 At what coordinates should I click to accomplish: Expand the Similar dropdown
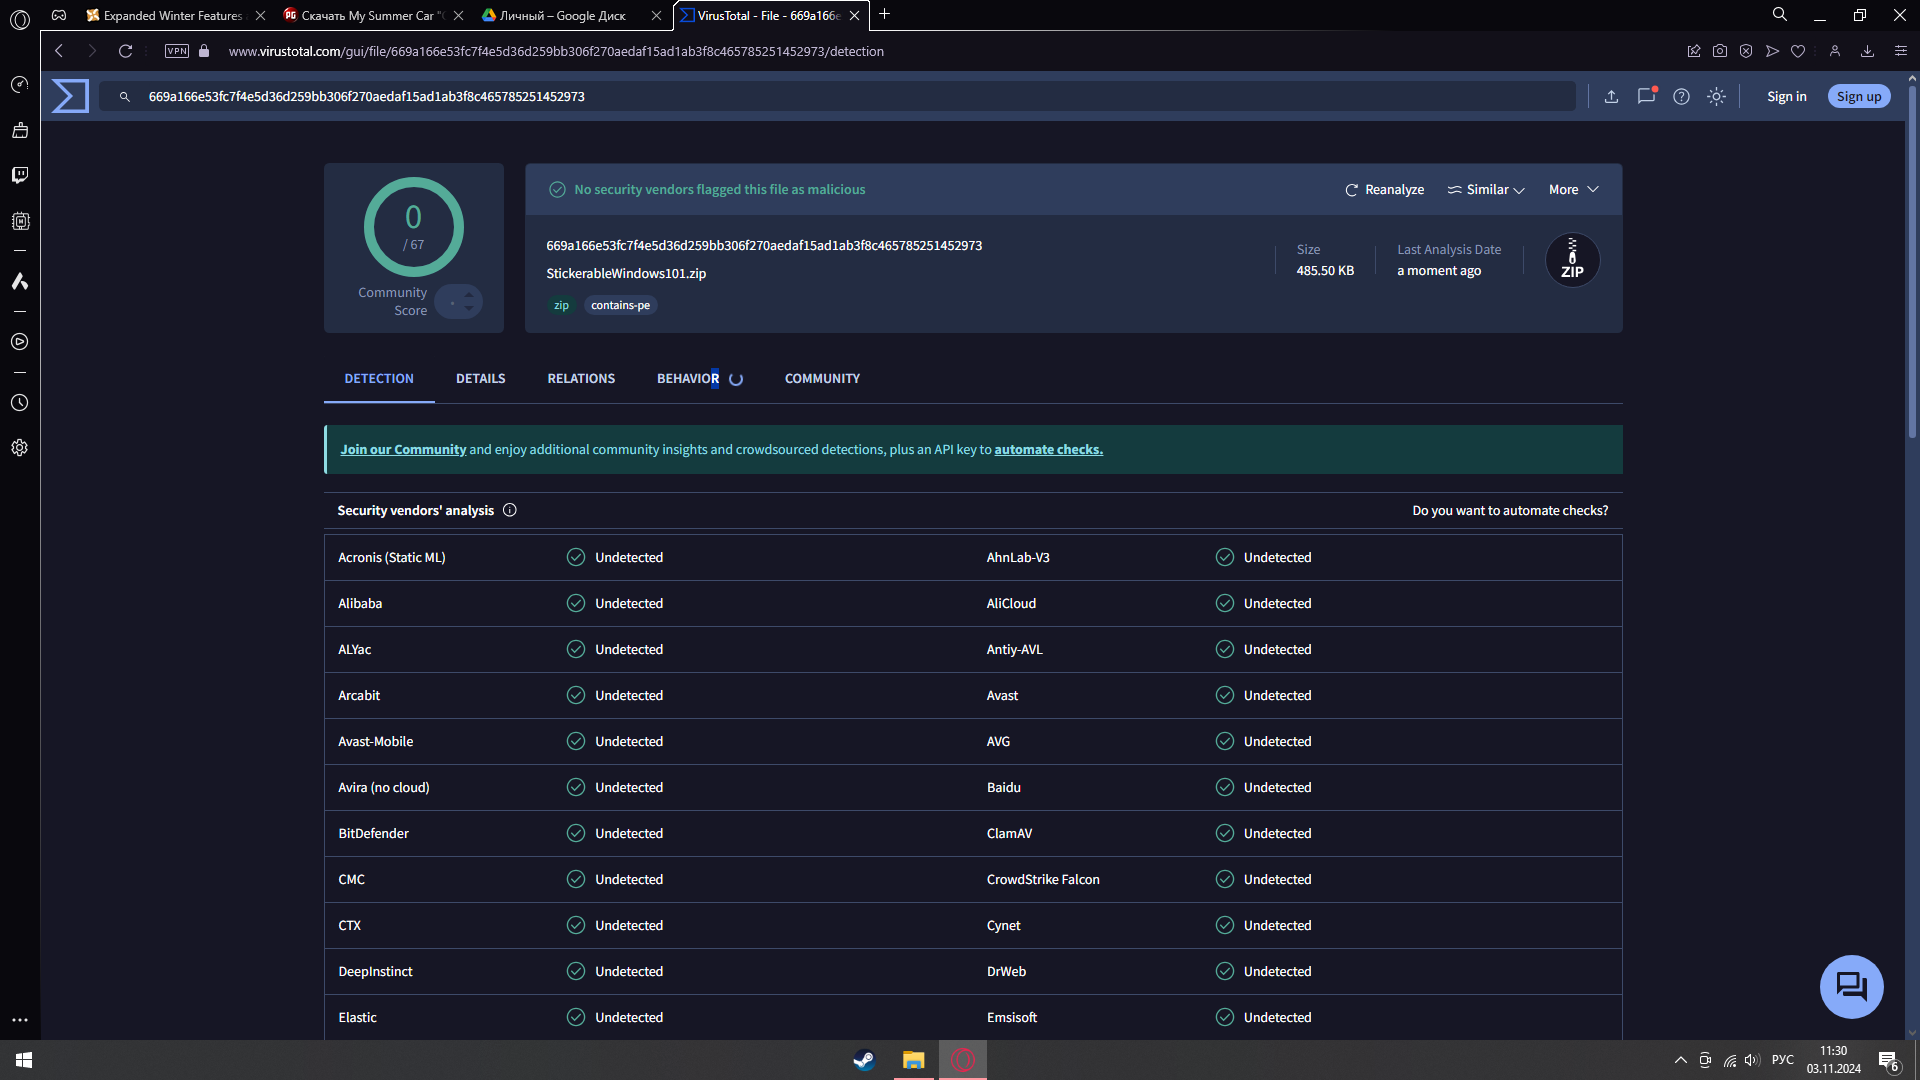click(1486, 190)
